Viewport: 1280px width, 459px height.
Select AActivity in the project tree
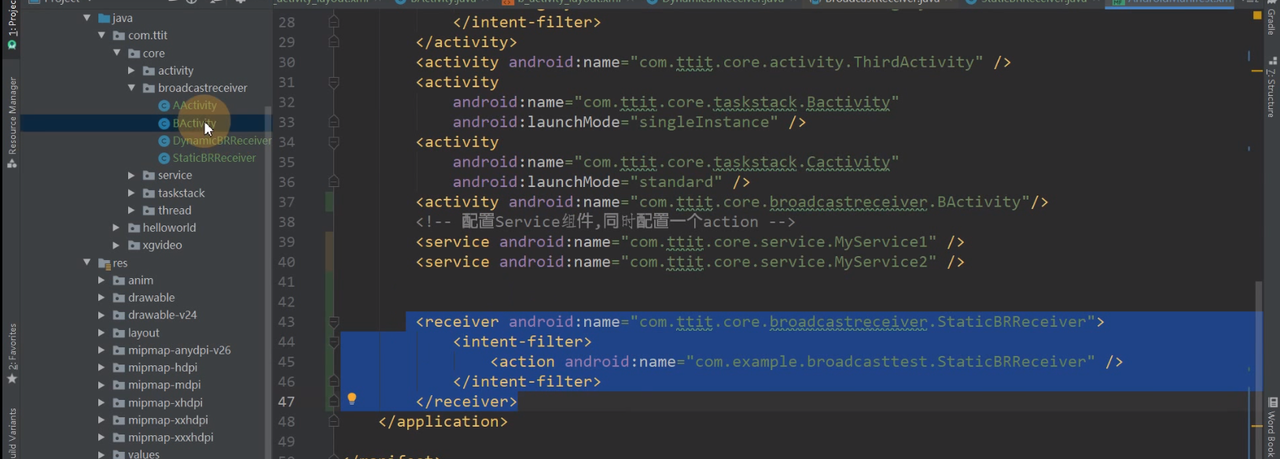194,105
